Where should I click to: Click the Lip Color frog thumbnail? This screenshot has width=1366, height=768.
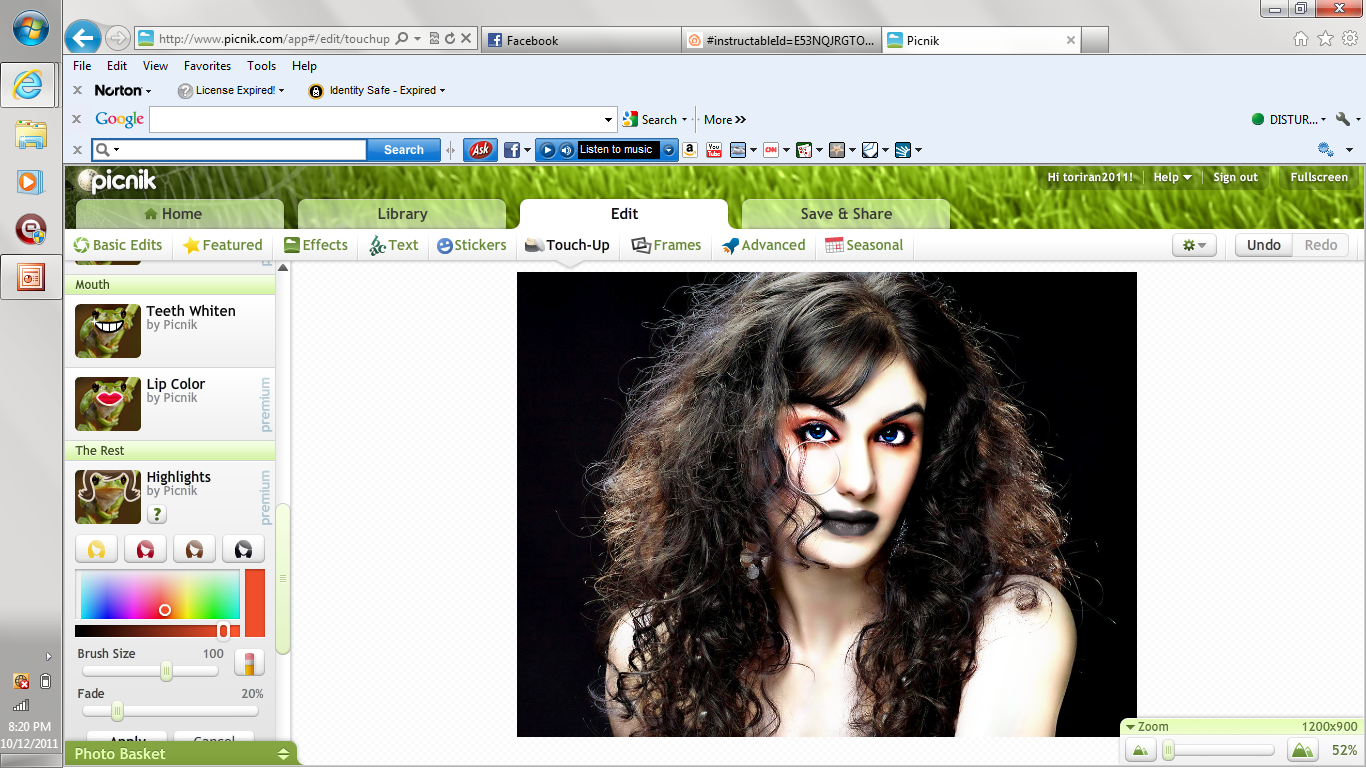(108, 404)
